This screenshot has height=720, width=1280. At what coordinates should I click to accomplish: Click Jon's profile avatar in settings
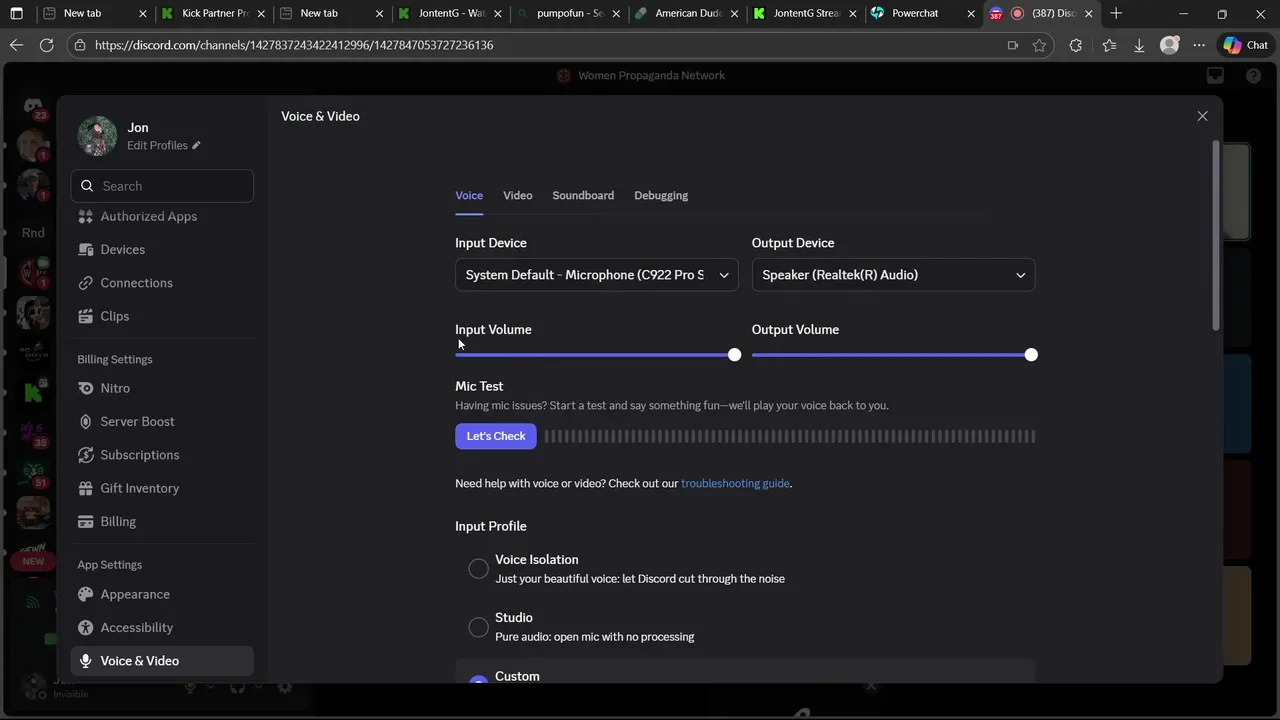[97, 136]
